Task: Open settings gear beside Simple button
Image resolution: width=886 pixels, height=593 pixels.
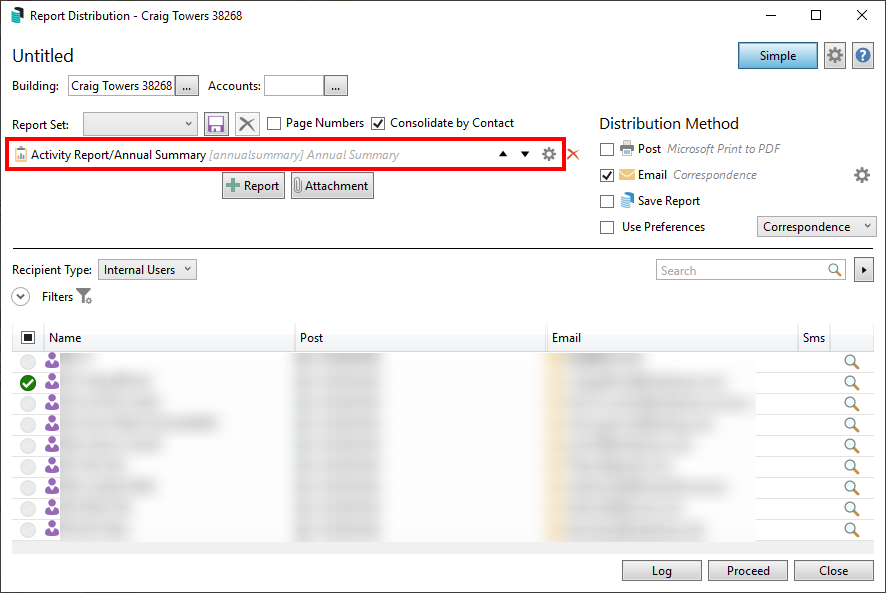Action: coord(835,56)
